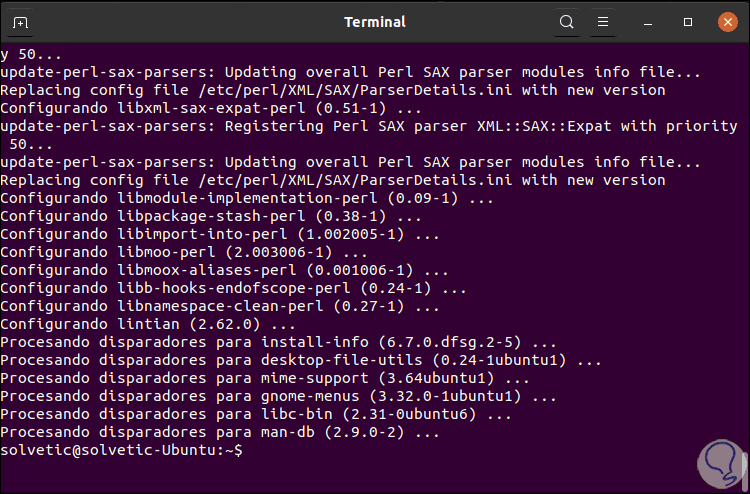Maximize the Terminal window
The width and height of the screenshot is (750, 494).
688,22
